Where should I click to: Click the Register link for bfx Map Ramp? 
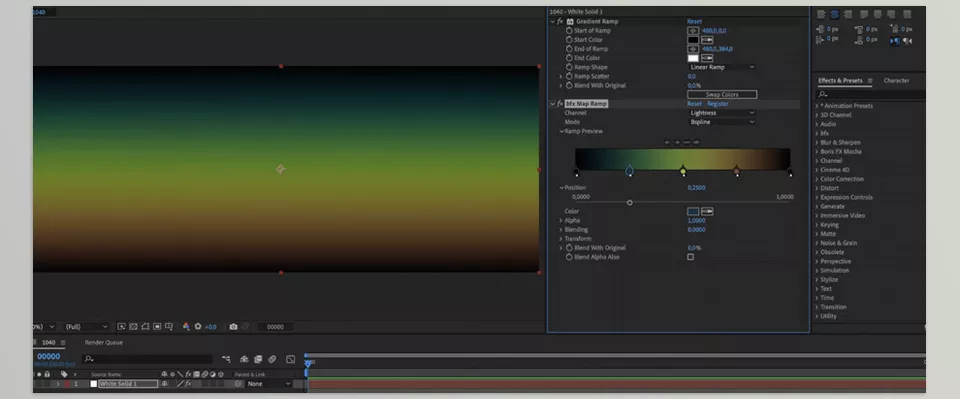(x=718, y=104)
